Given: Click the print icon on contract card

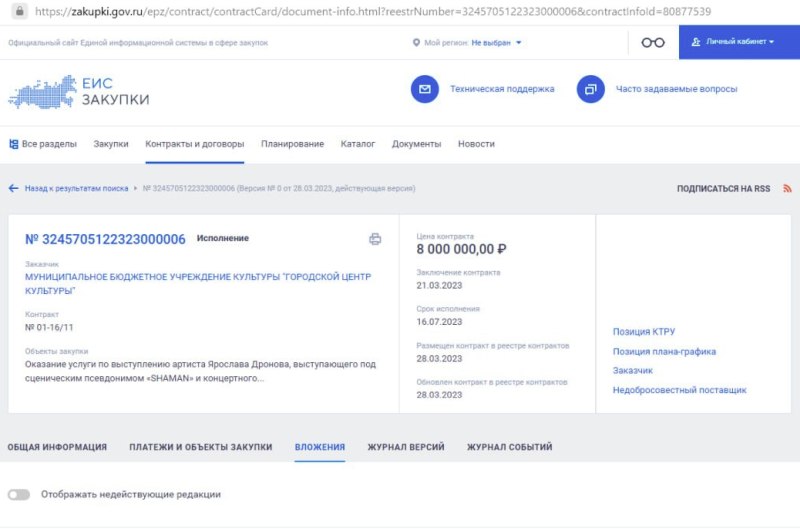Looking at the screenshot, I should point(375,239).
